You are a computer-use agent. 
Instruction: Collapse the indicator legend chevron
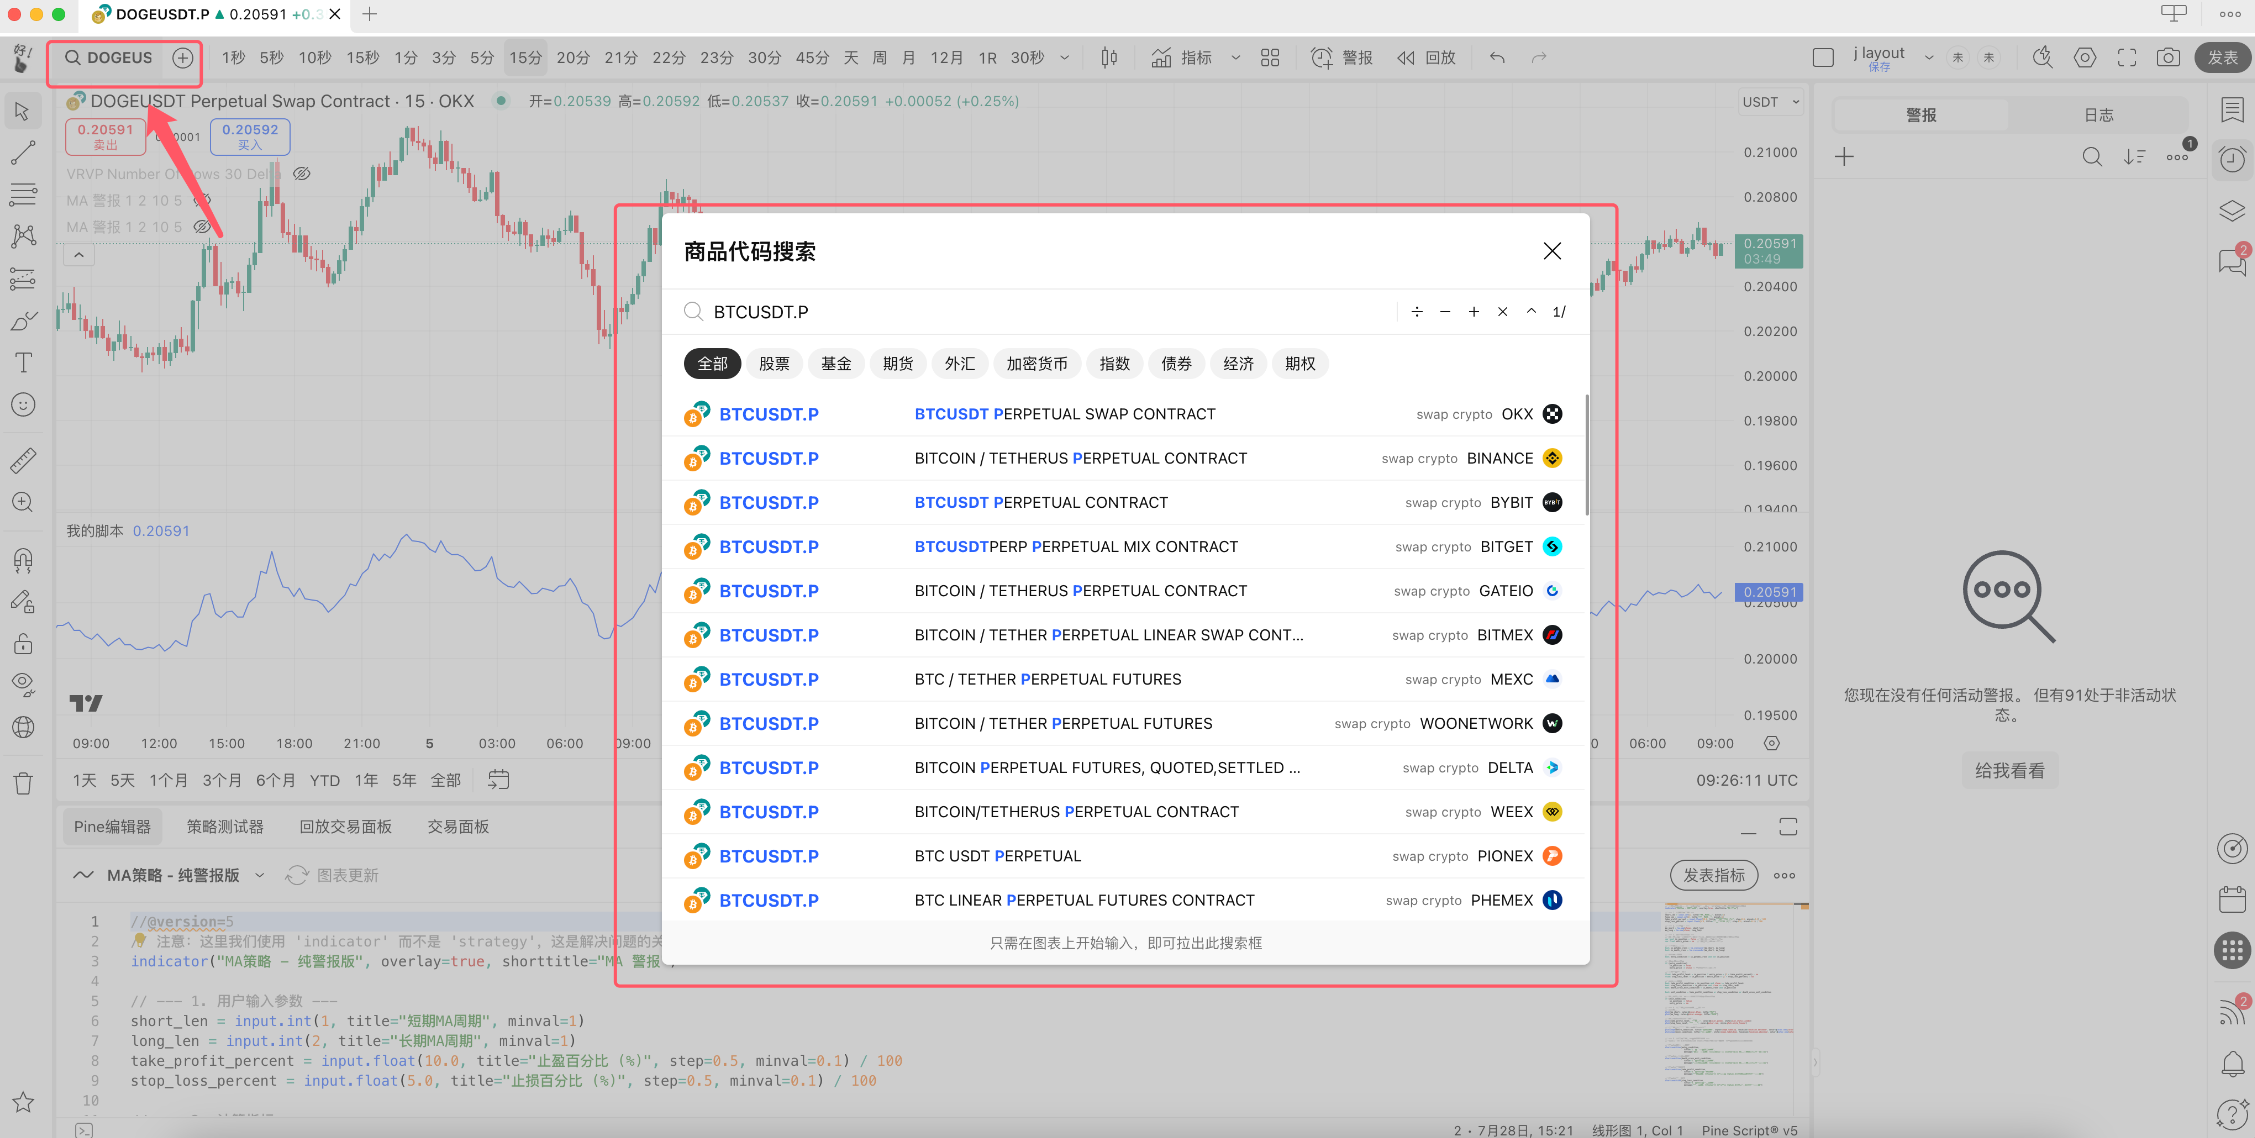[x=79, y=255]
